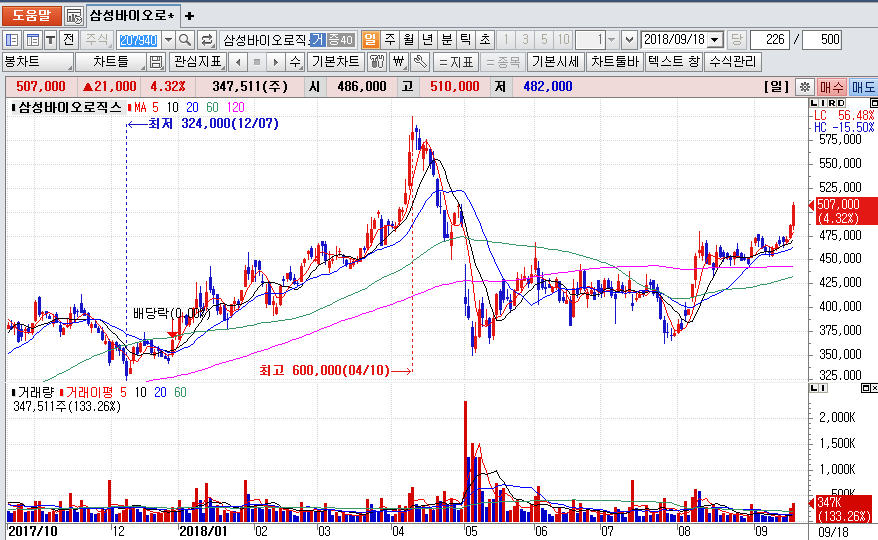This screenshot has height=540, width=878.
Task: Click the 도움말 help button
Action: (31, 16)
